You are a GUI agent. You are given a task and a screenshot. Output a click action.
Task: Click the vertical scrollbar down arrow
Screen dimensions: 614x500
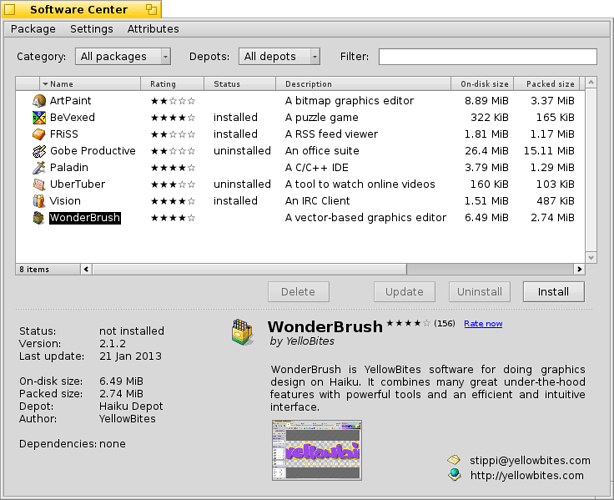point(591,258)
